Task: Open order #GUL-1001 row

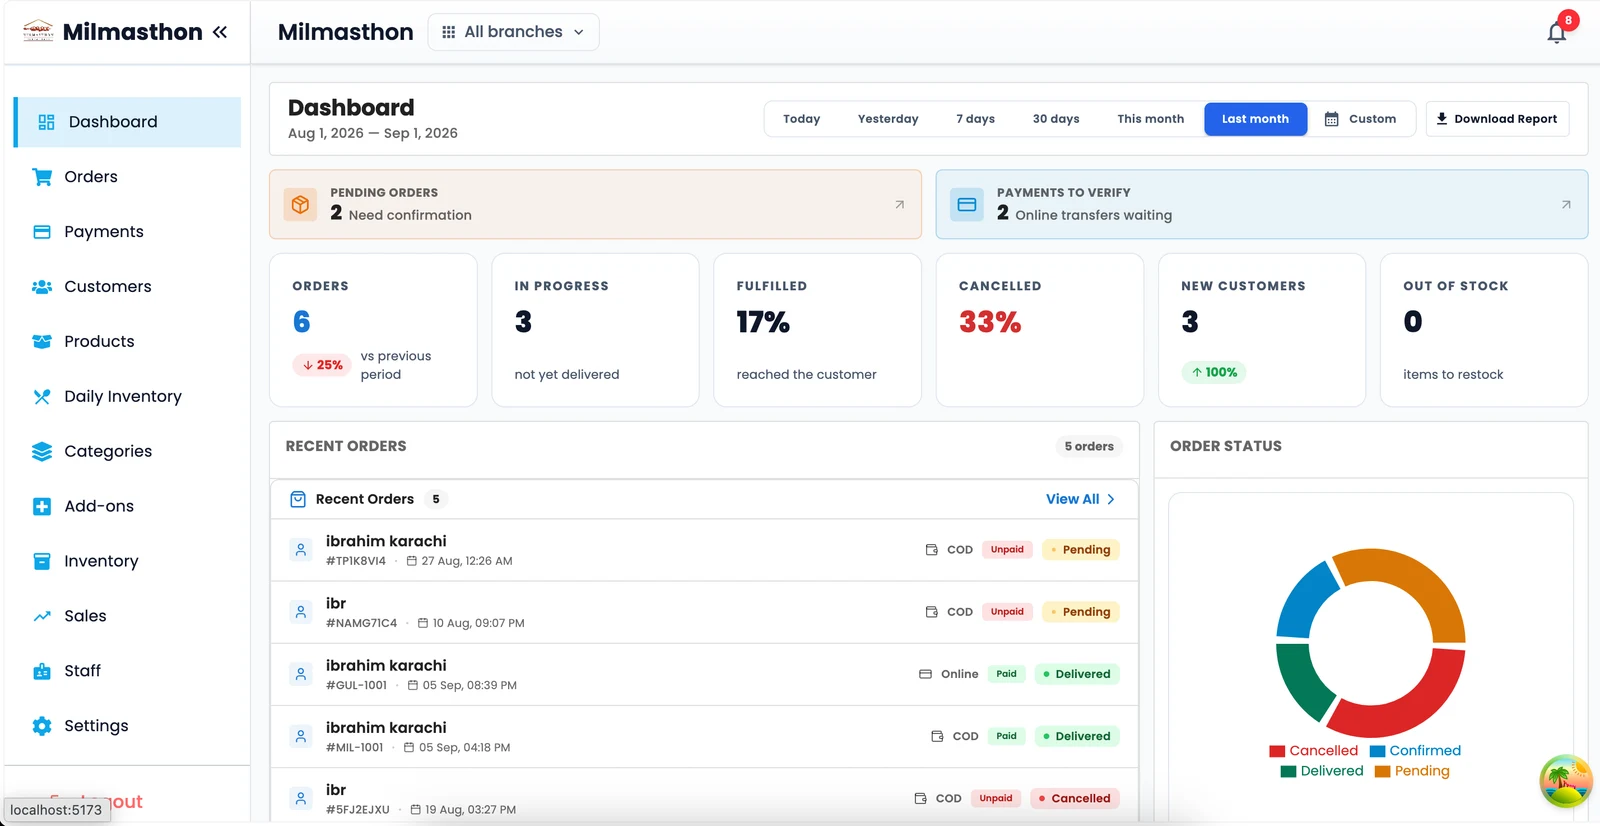Action: (x=704, y=675)
